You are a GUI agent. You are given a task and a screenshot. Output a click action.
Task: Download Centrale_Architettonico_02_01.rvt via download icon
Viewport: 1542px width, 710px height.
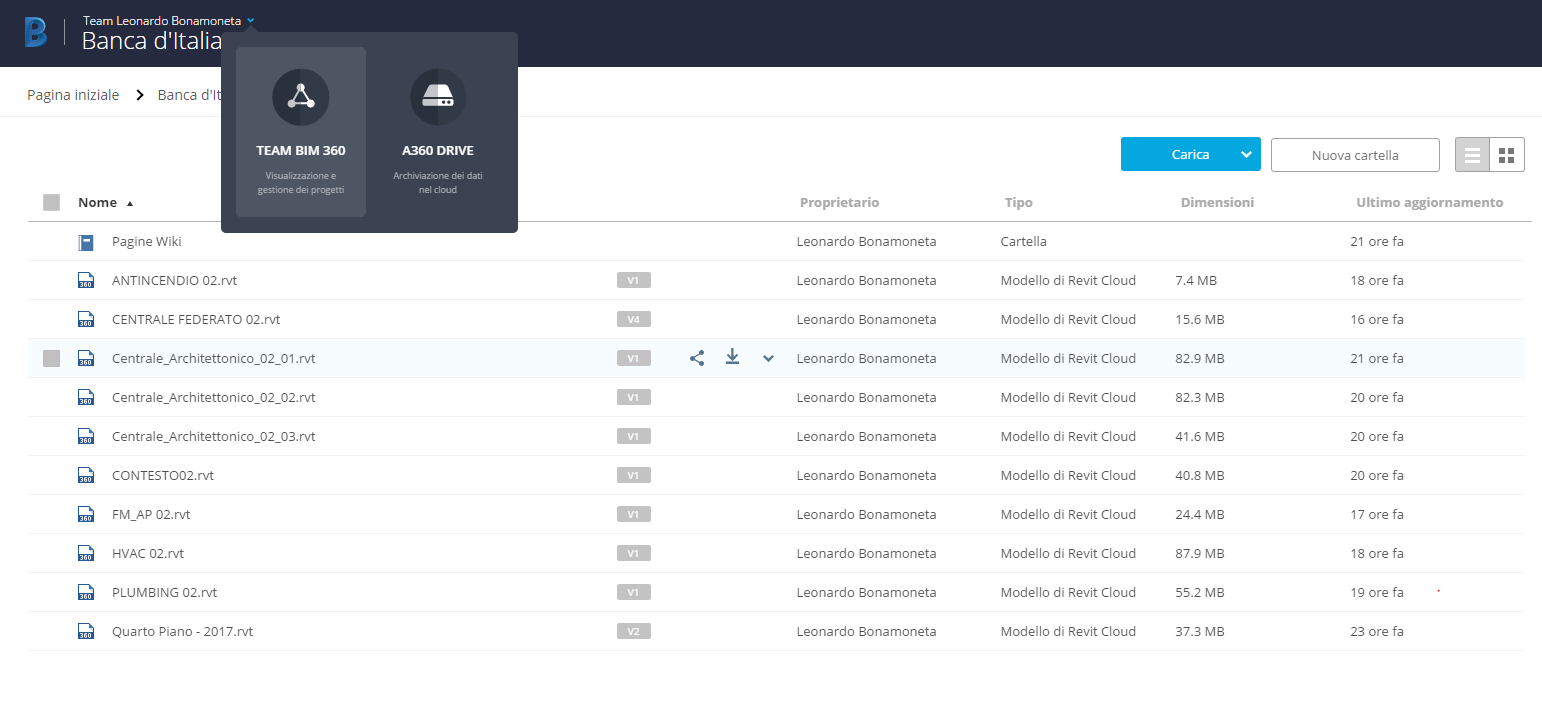pyautogui.click(x=732, y=357)
